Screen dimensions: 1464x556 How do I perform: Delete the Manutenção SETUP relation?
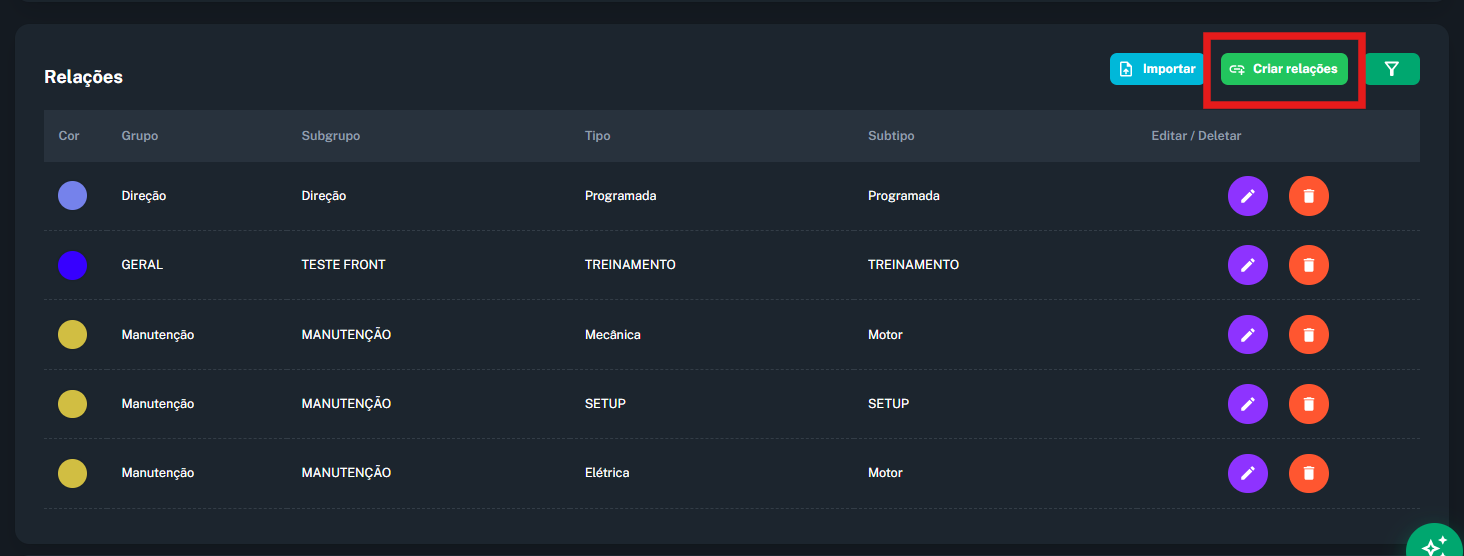point(1309,404)
